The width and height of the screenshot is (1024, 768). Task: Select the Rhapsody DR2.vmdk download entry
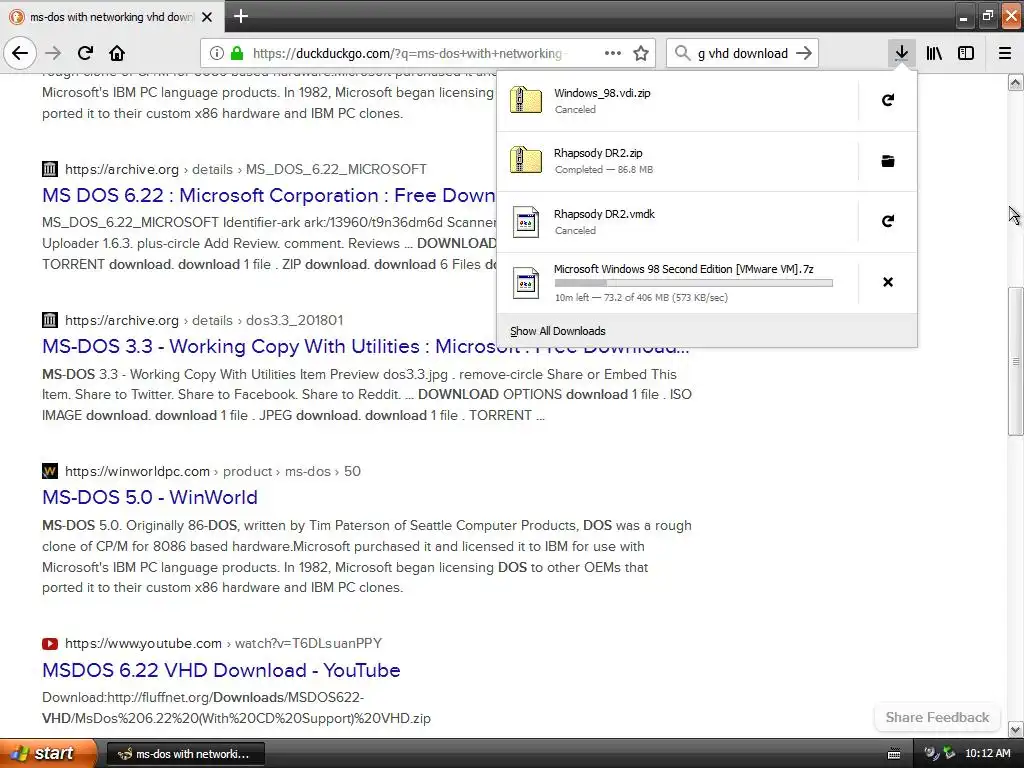tap(677, 221)
